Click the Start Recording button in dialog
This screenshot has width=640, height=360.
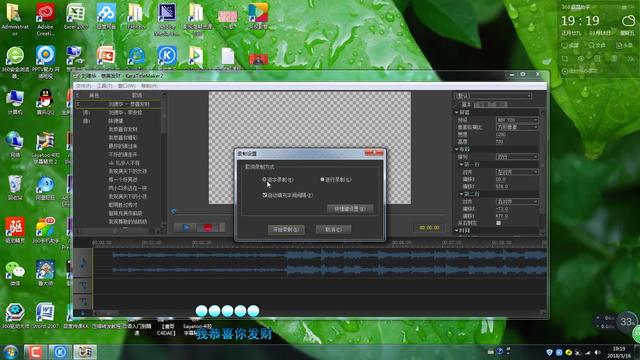(x=286, y=229)
